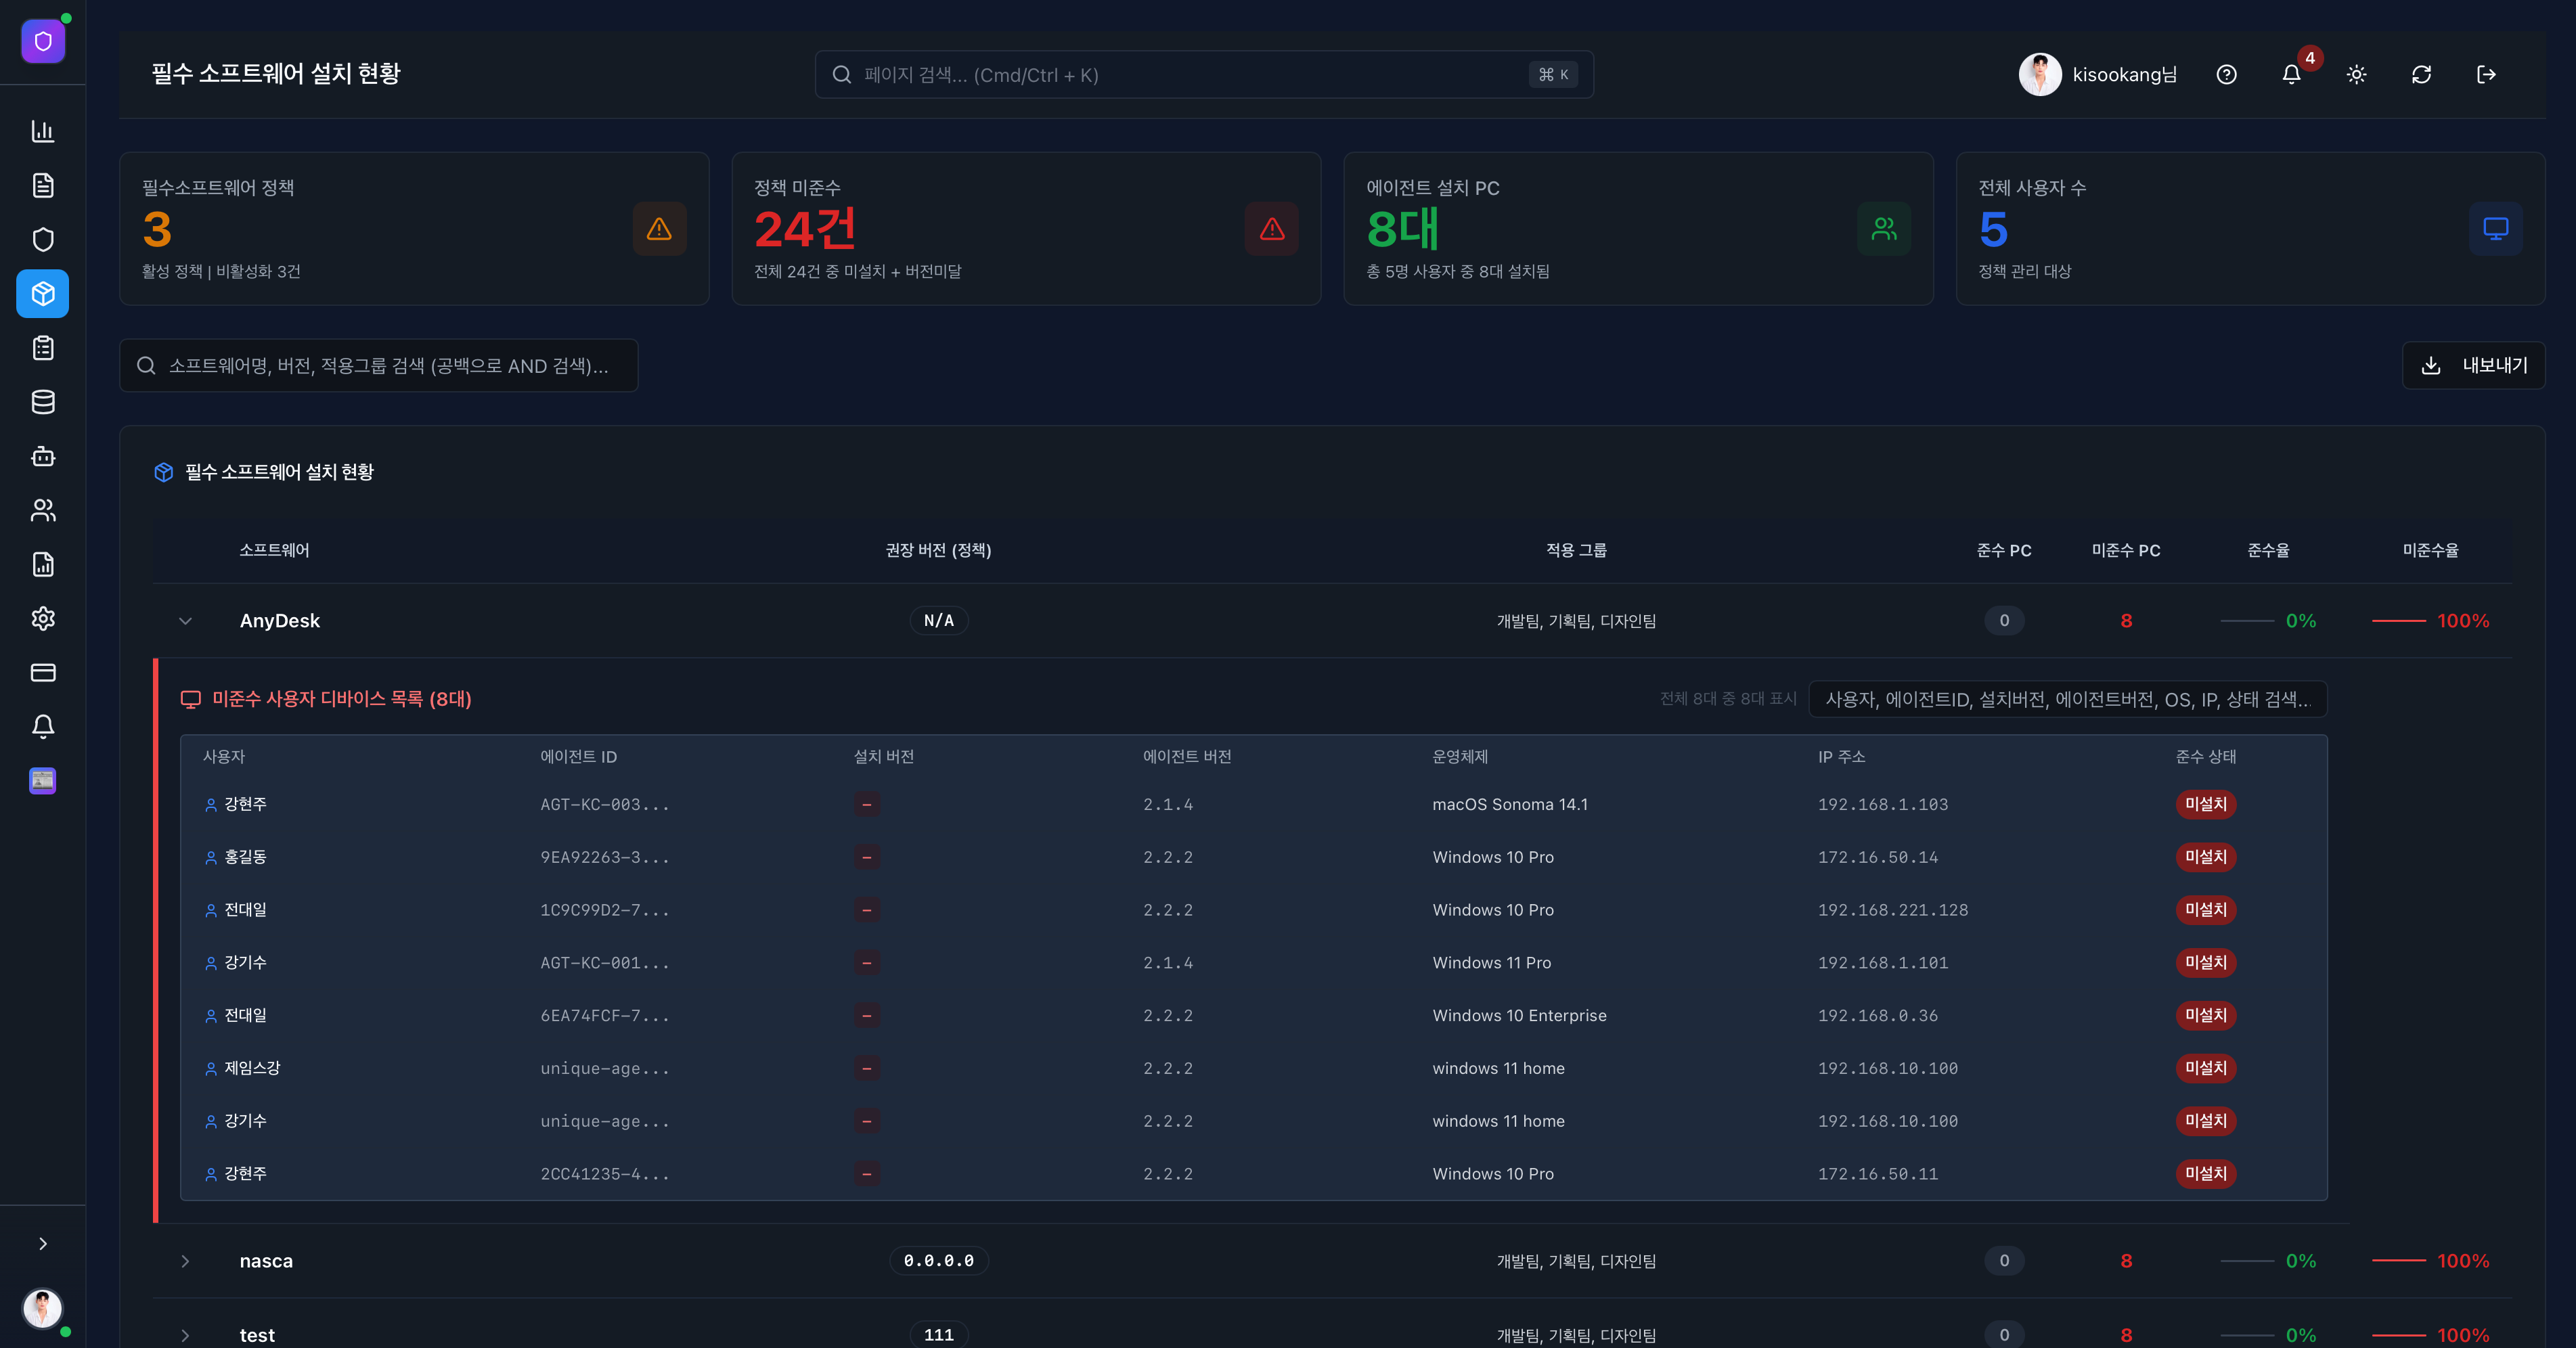Screen dimensions: 2576x1348
Task: Focus the software name search field
Action: [379, 365]
